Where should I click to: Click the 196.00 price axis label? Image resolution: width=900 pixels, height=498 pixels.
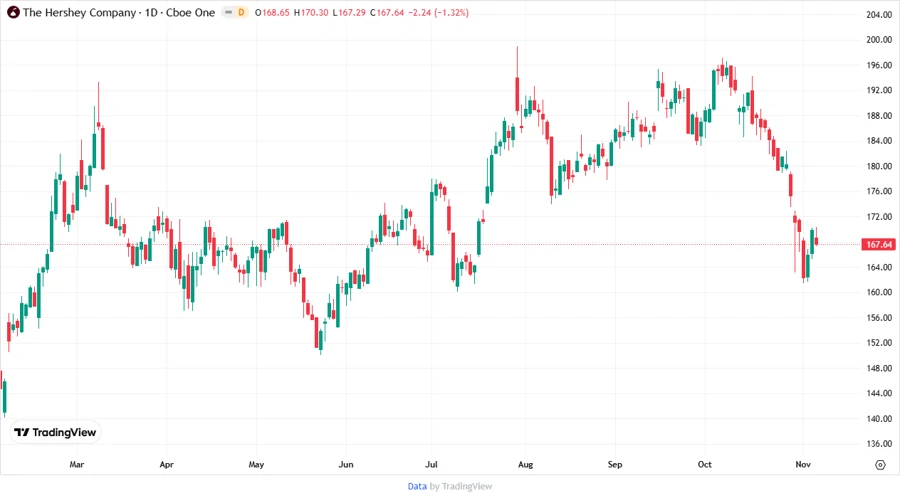click(x=879, y=65)
